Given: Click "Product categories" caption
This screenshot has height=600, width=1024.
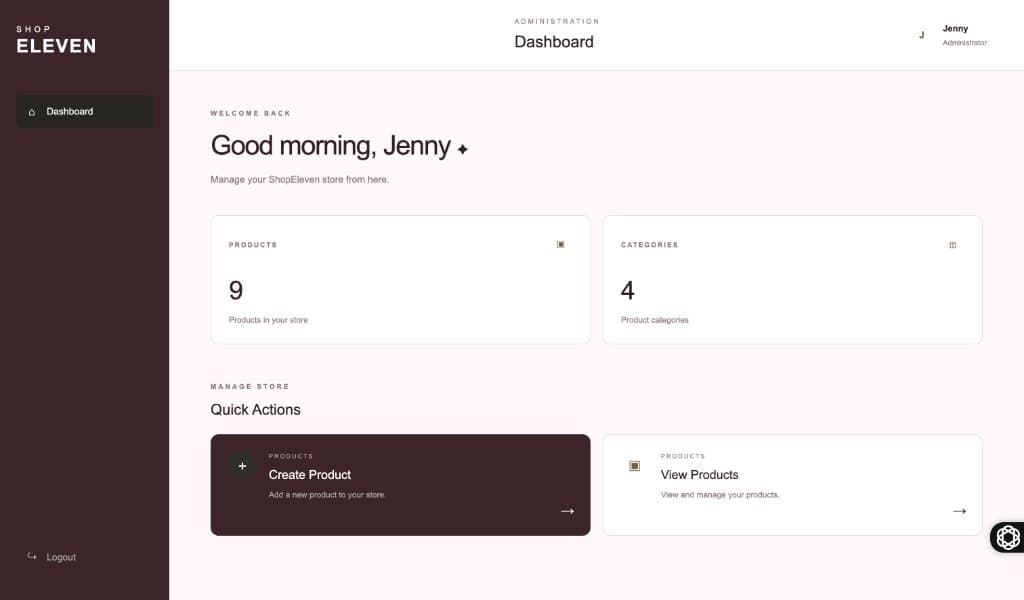Looking at the screenshot, I should tap(654, 320).
